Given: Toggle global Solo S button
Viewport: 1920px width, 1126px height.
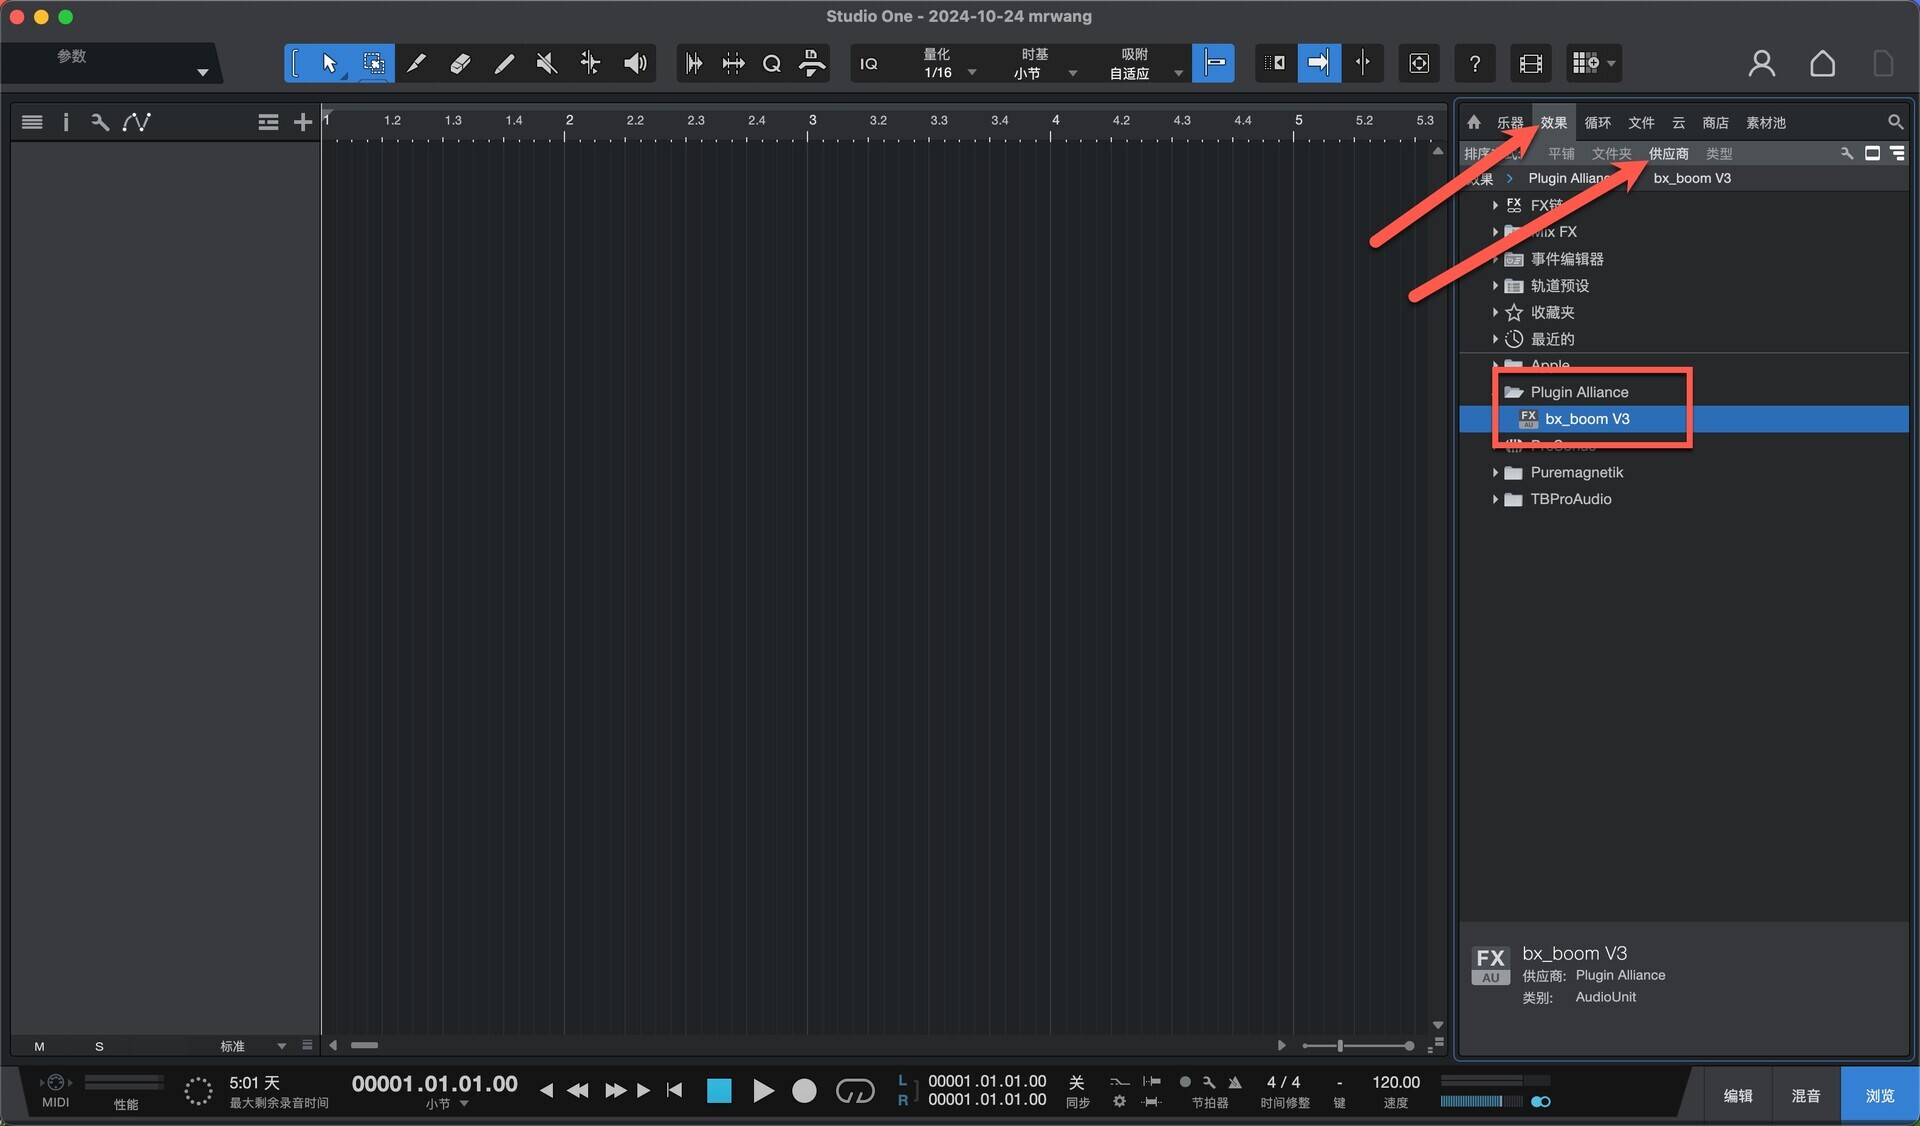Looking at the screenshot, I should [99, 1046].
